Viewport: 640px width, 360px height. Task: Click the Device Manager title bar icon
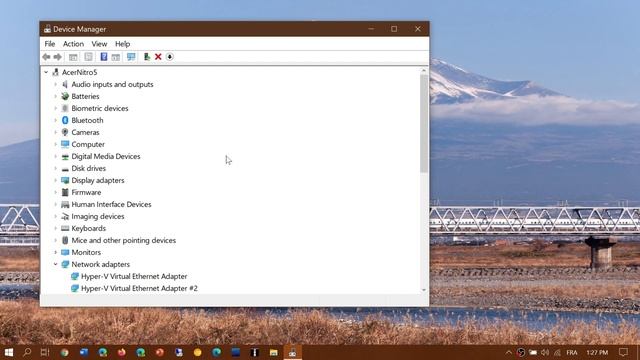pyautogui.click(x=47, y=29)
